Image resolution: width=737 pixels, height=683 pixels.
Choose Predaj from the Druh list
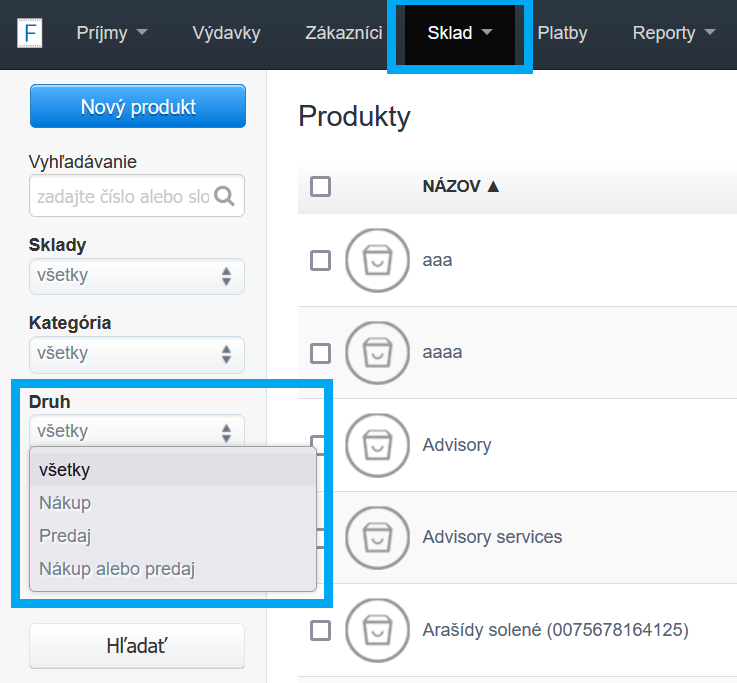click(65, 536)
